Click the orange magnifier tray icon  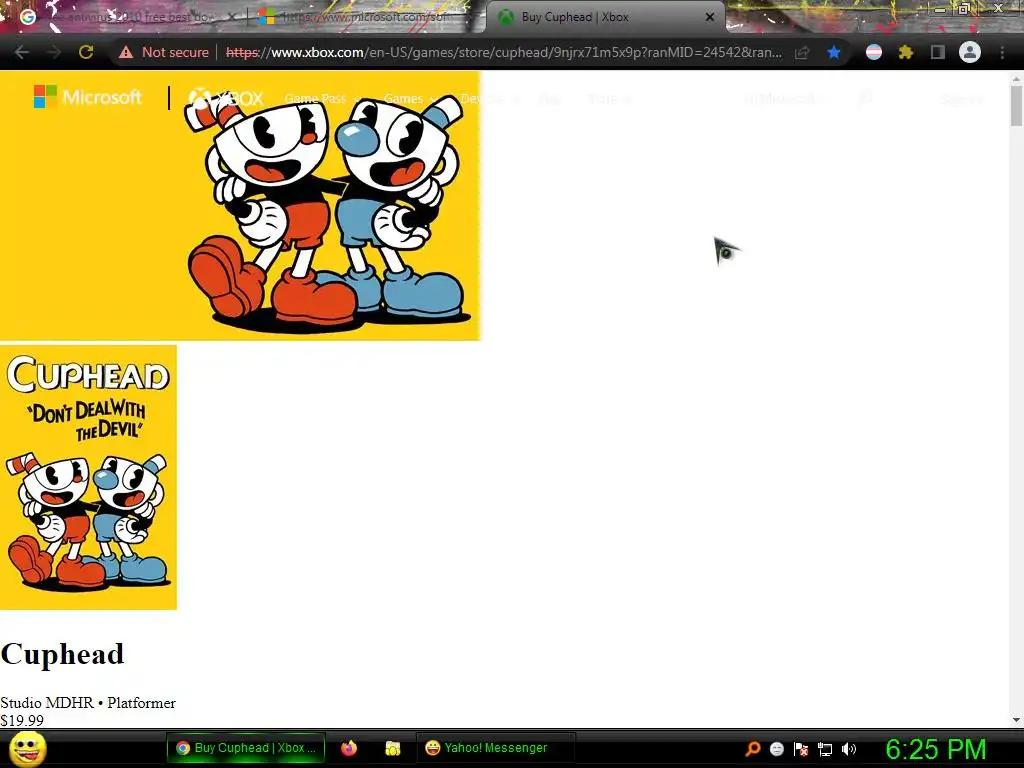click(753, 748)
